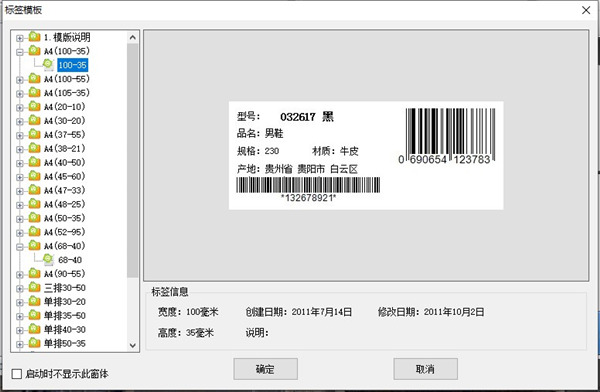Select A4(45-60) folder label

click(64, 176)
